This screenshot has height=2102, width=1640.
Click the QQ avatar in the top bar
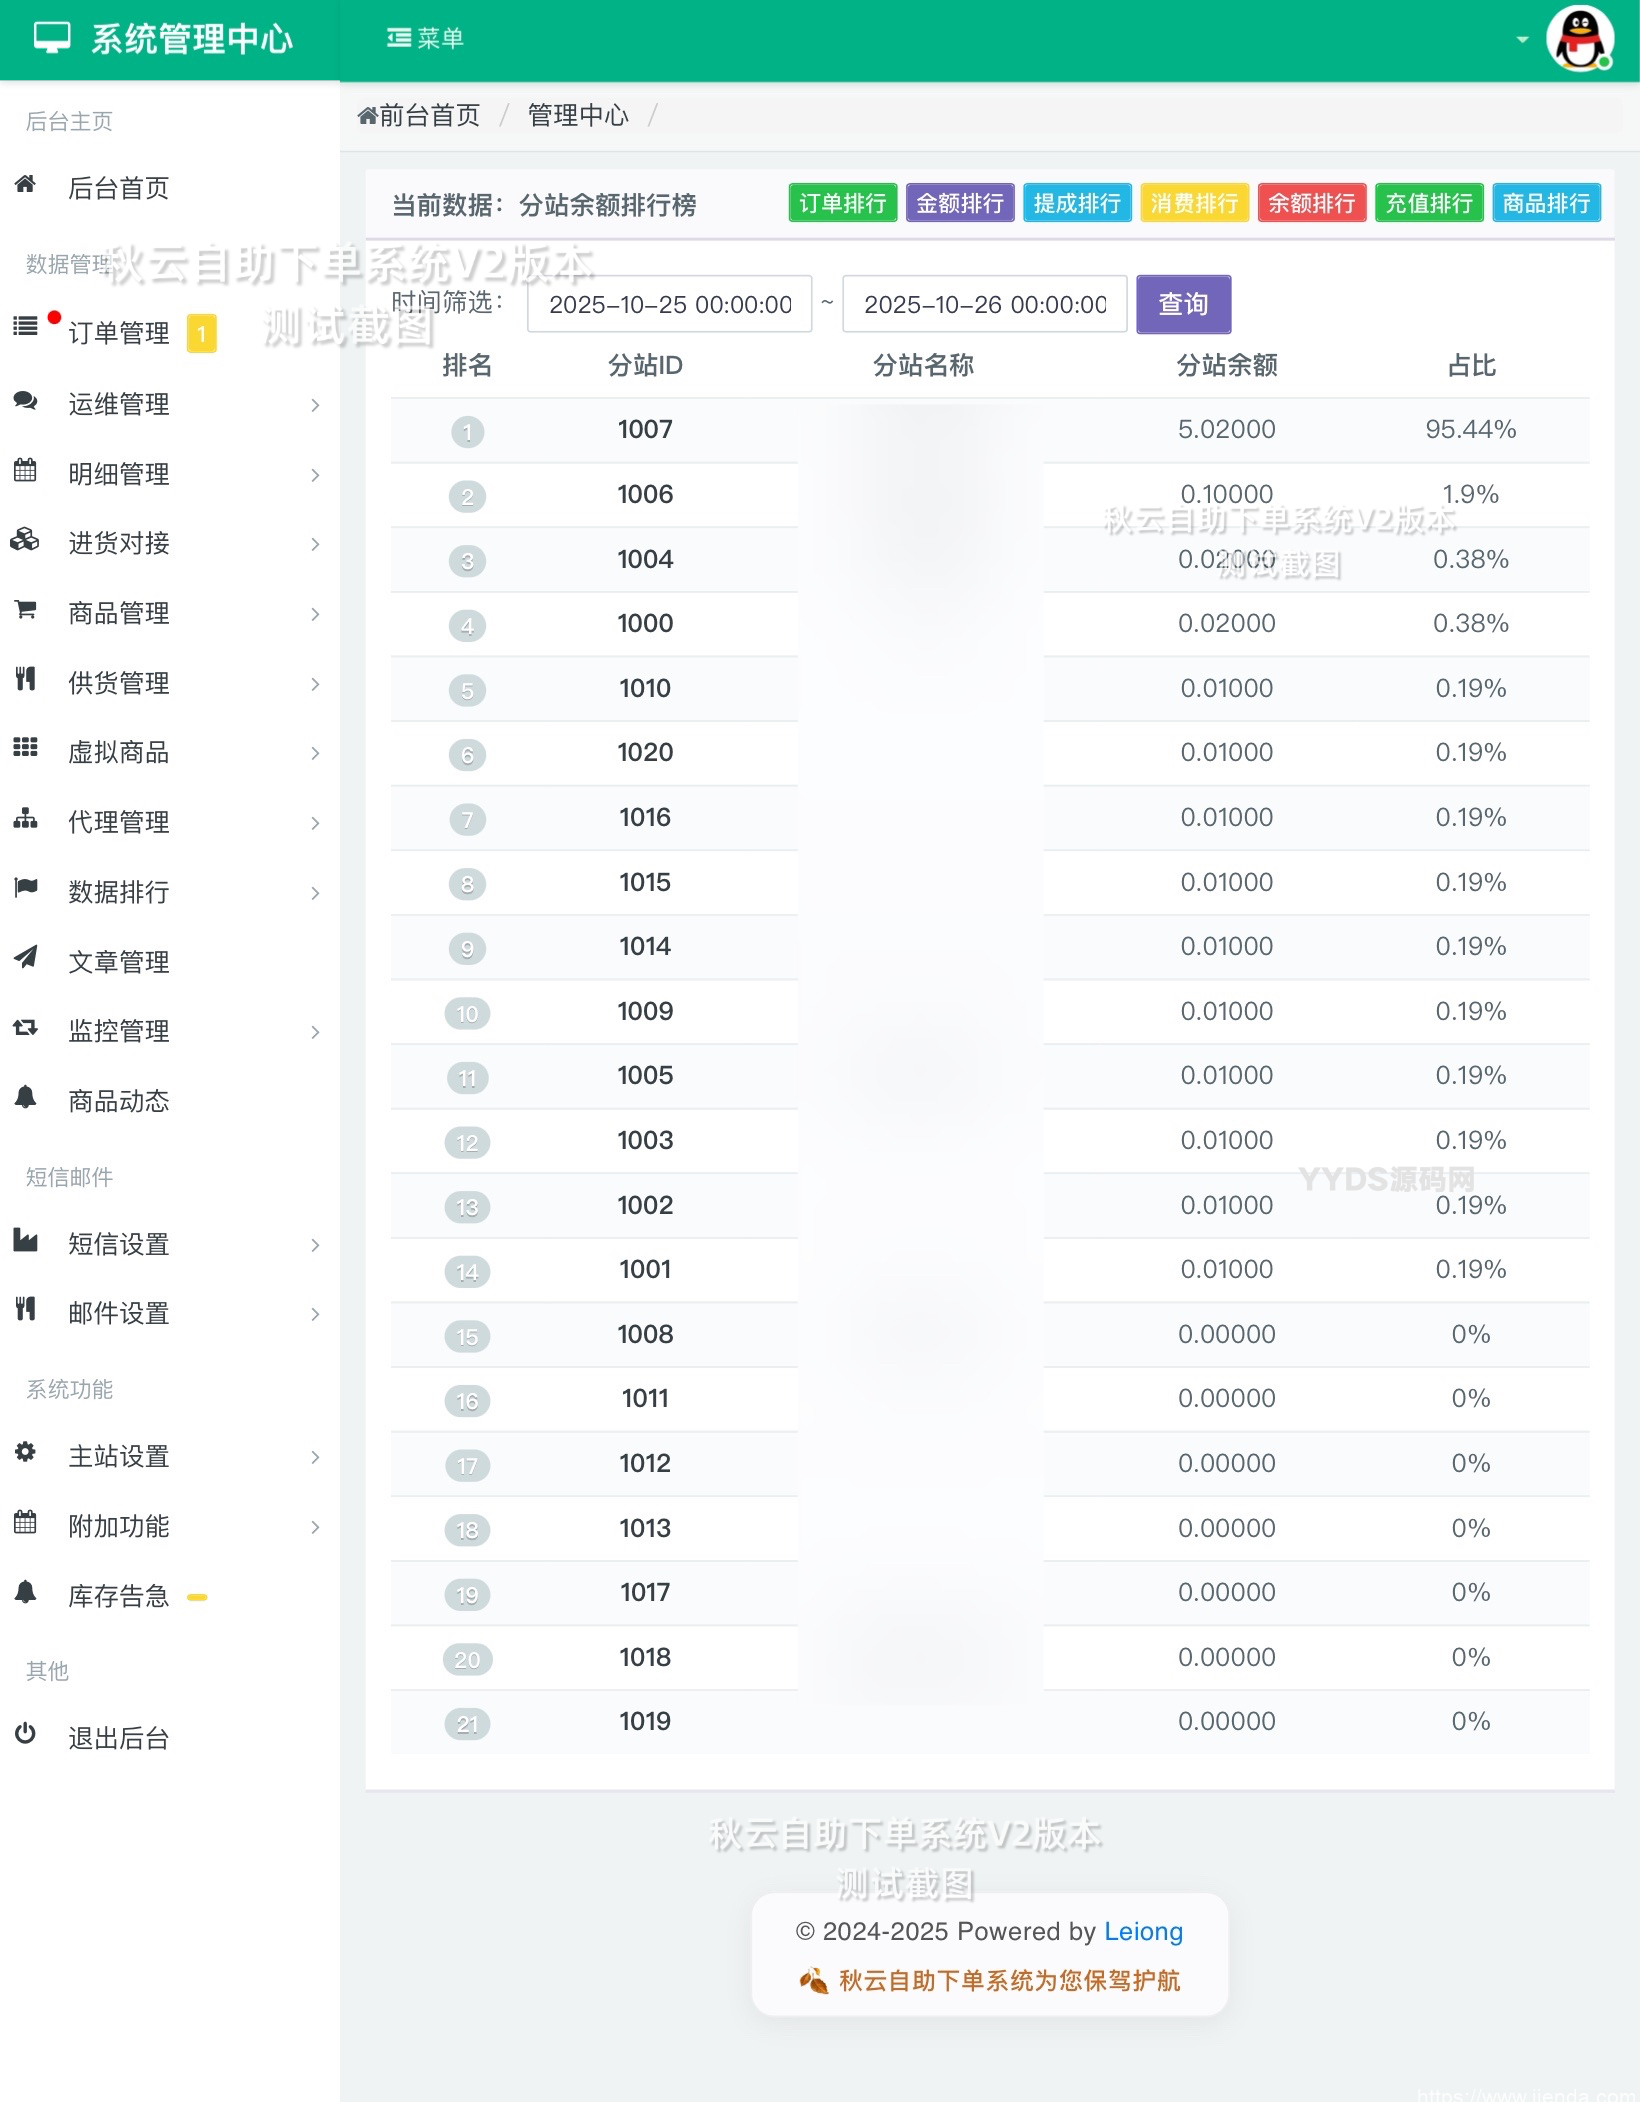click(x=1581, y=39)
